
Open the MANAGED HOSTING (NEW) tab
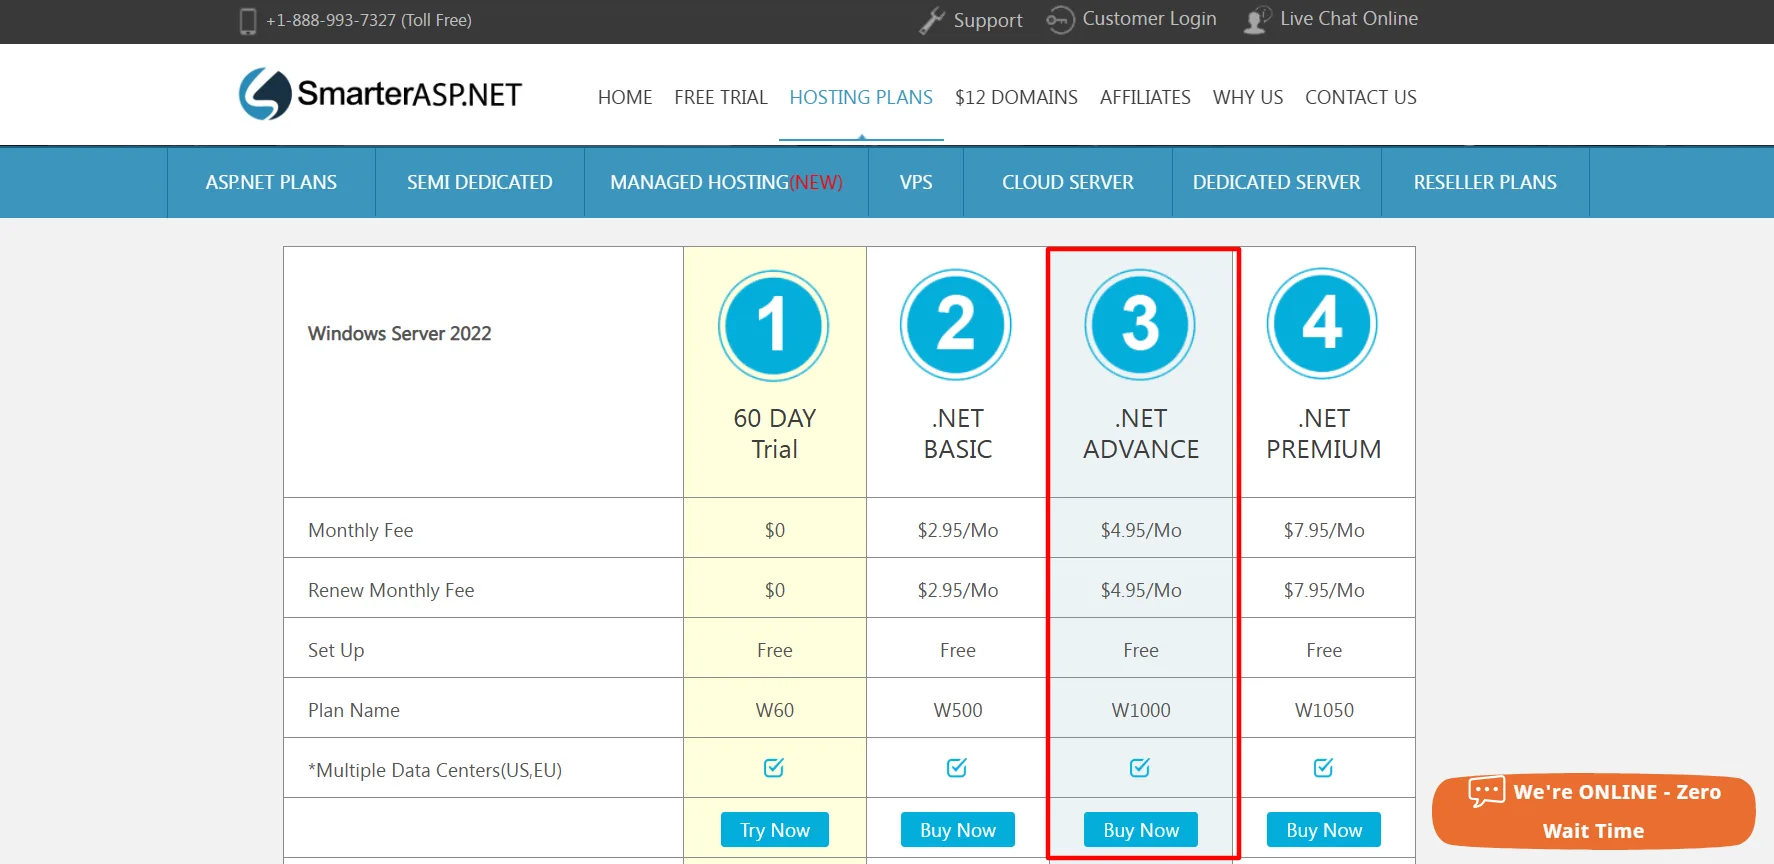[726, 182]
